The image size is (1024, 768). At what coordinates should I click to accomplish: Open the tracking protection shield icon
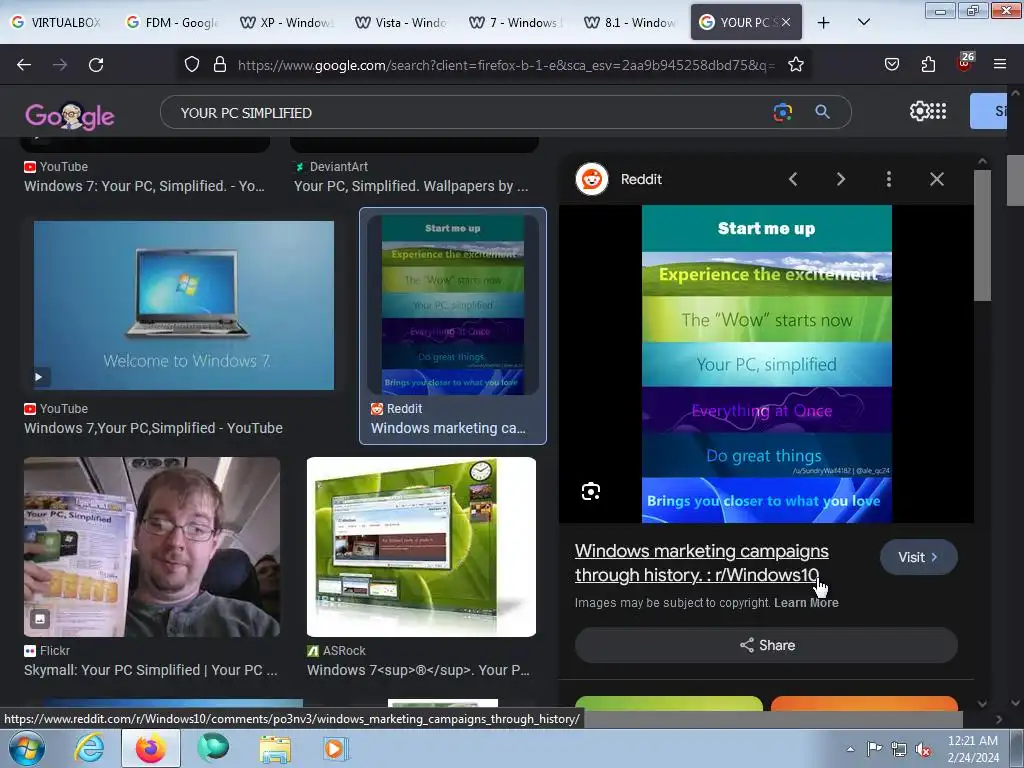191,64
